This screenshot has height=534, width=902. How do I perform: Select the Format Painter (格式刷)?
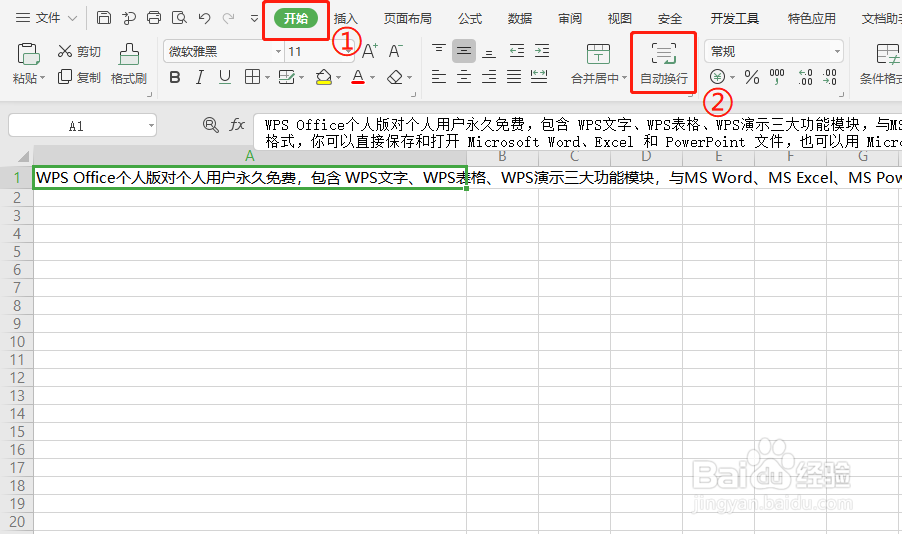coord(129,64)
